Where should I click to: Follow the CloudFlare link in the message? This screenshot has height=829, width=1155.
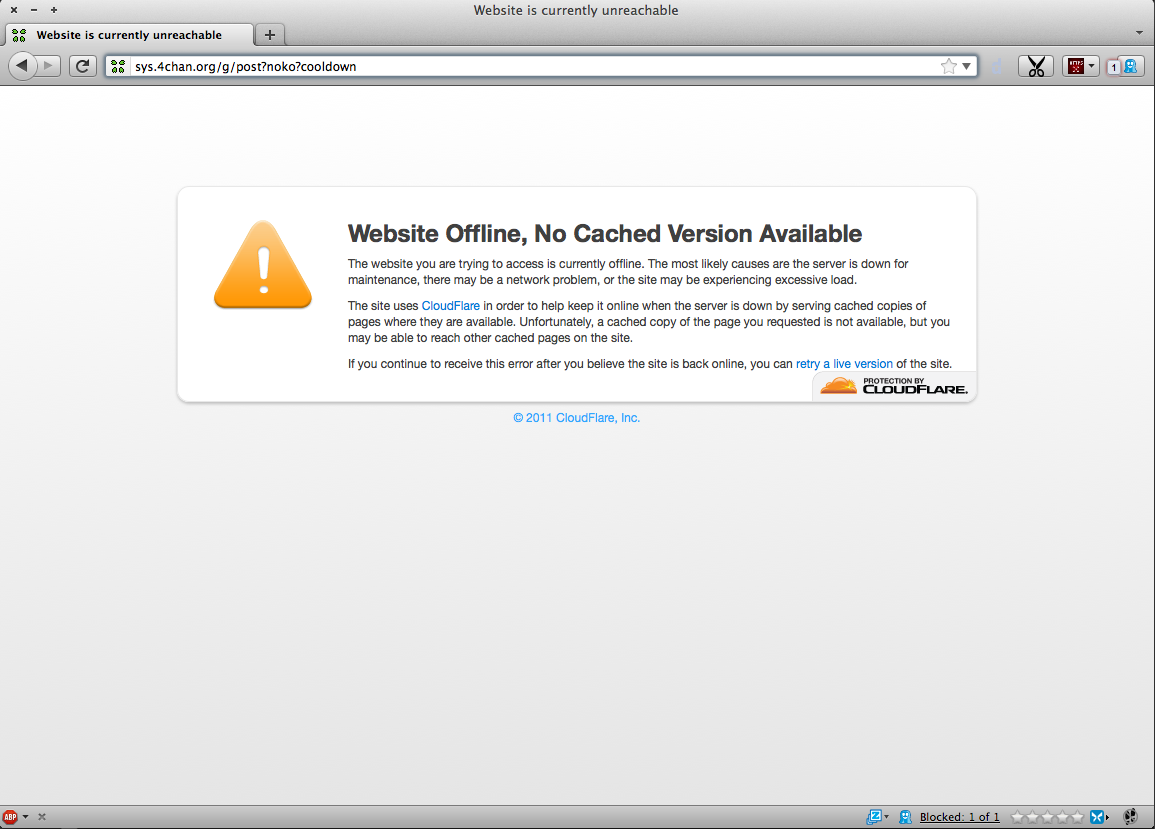(450, 306)
